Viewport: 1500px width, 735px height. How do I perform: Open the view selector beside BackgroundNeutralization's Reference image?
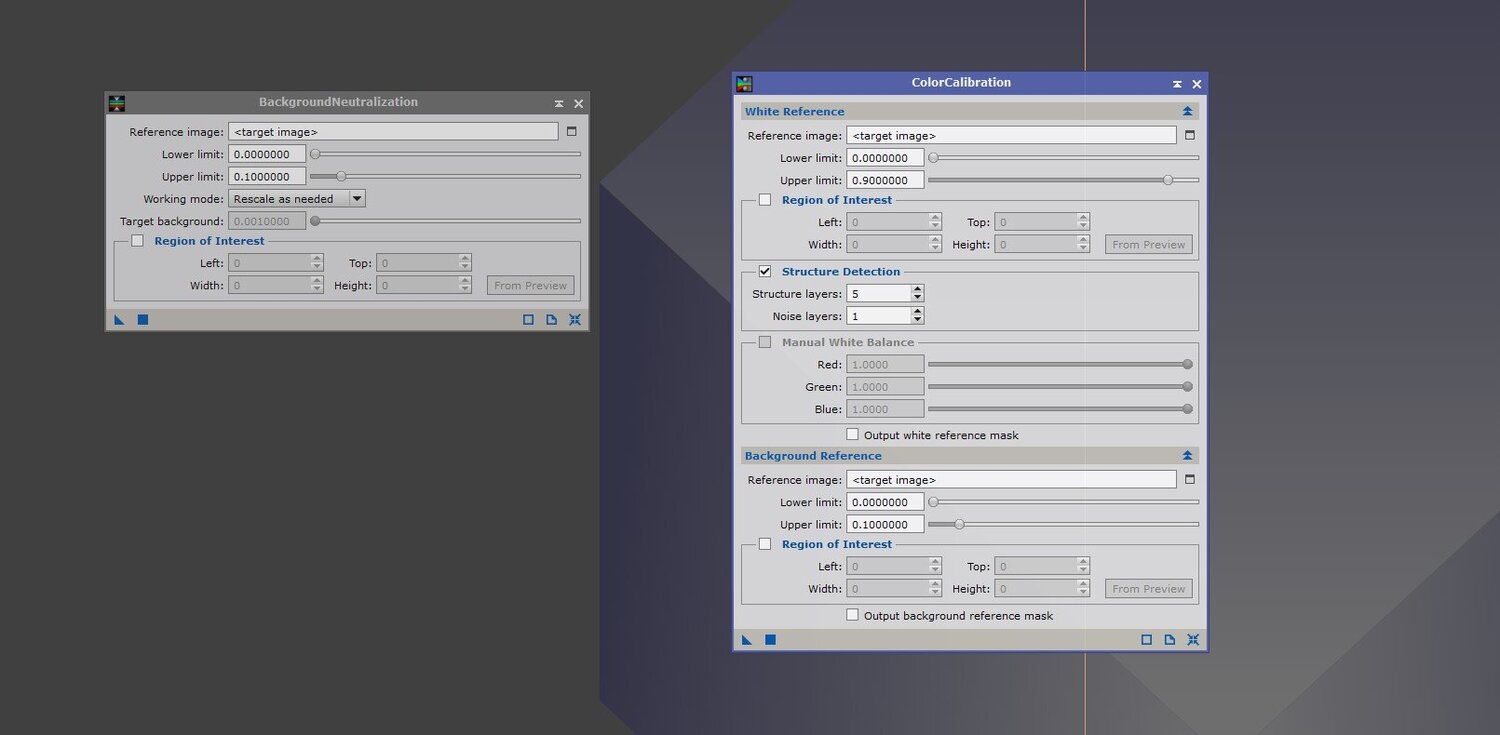[x=571, y=131]
